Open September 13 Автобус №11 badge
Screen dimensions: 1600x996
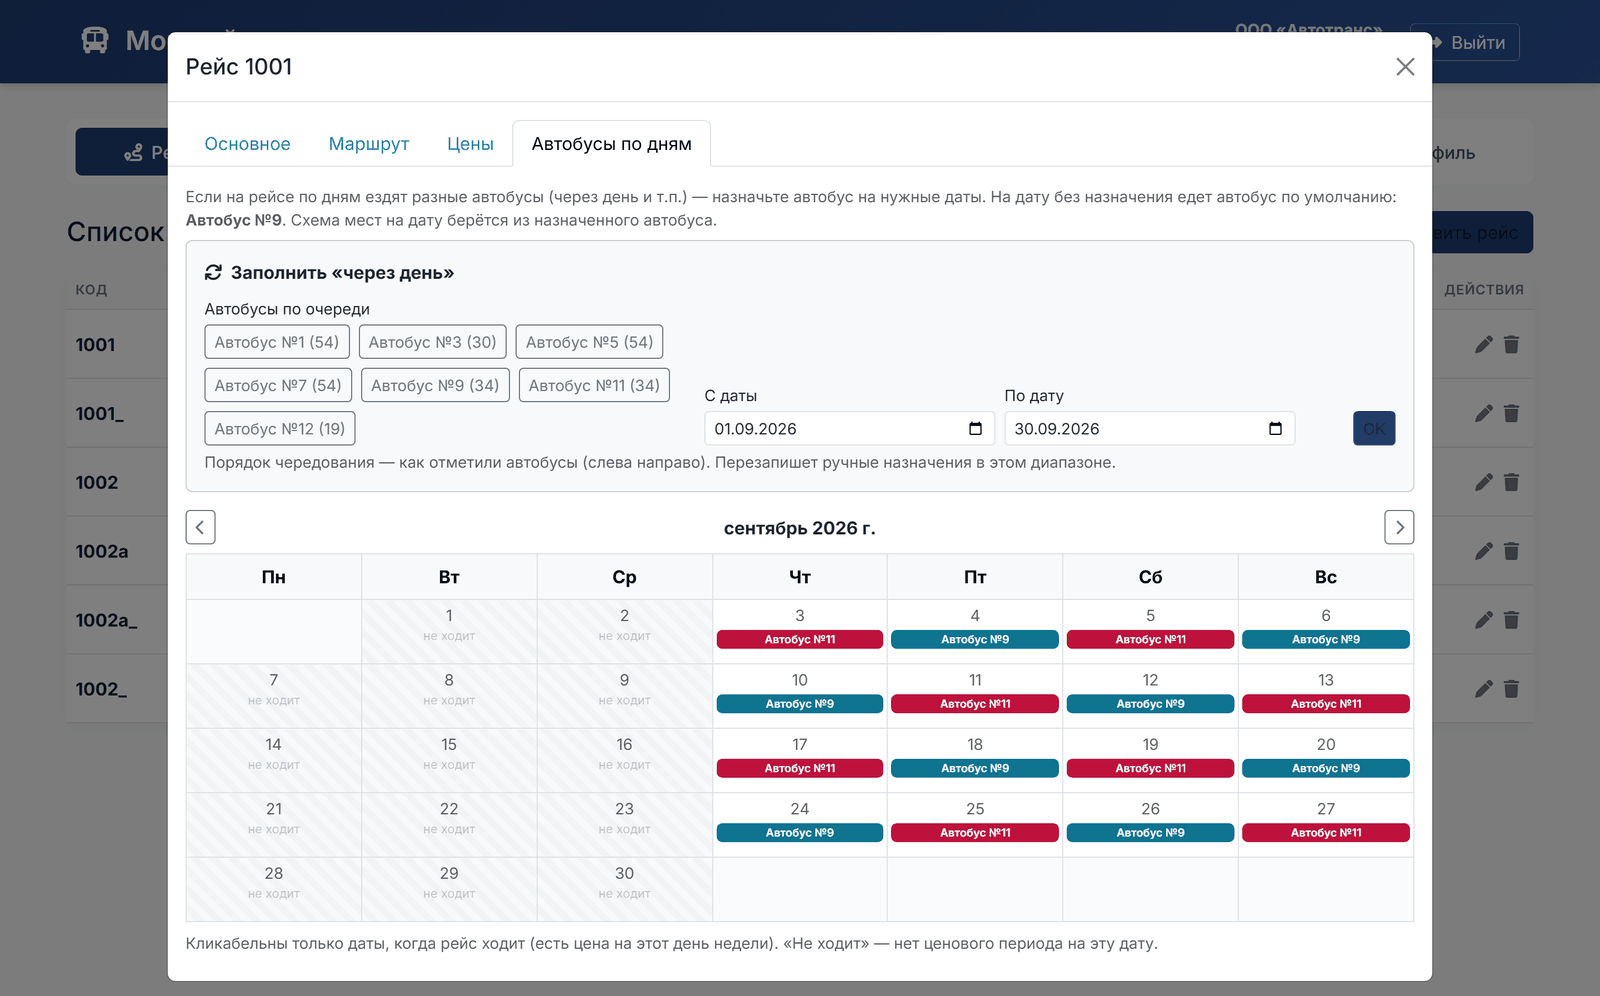click(x=1326, y=704)
